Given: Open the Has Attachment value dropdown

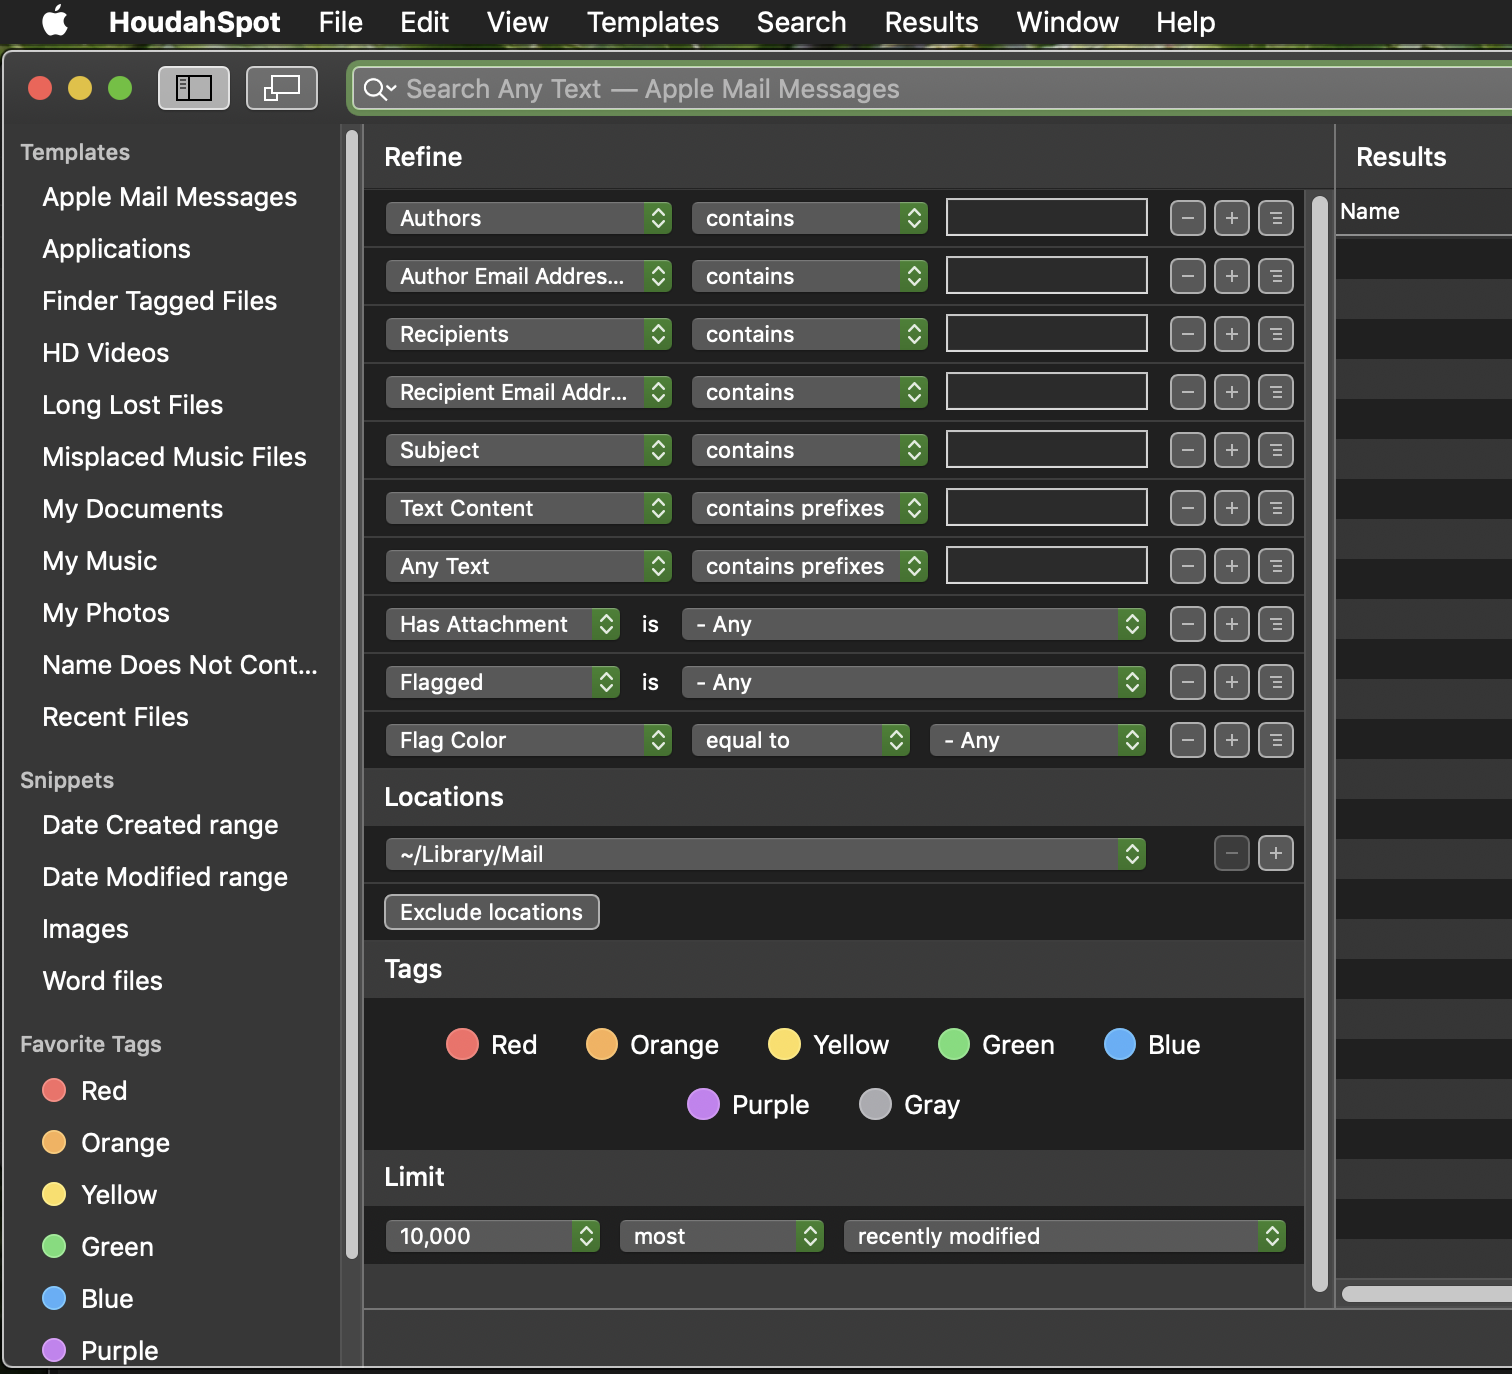Looking at the screenshot, I should pyautogui.click(x=914, y=624).
